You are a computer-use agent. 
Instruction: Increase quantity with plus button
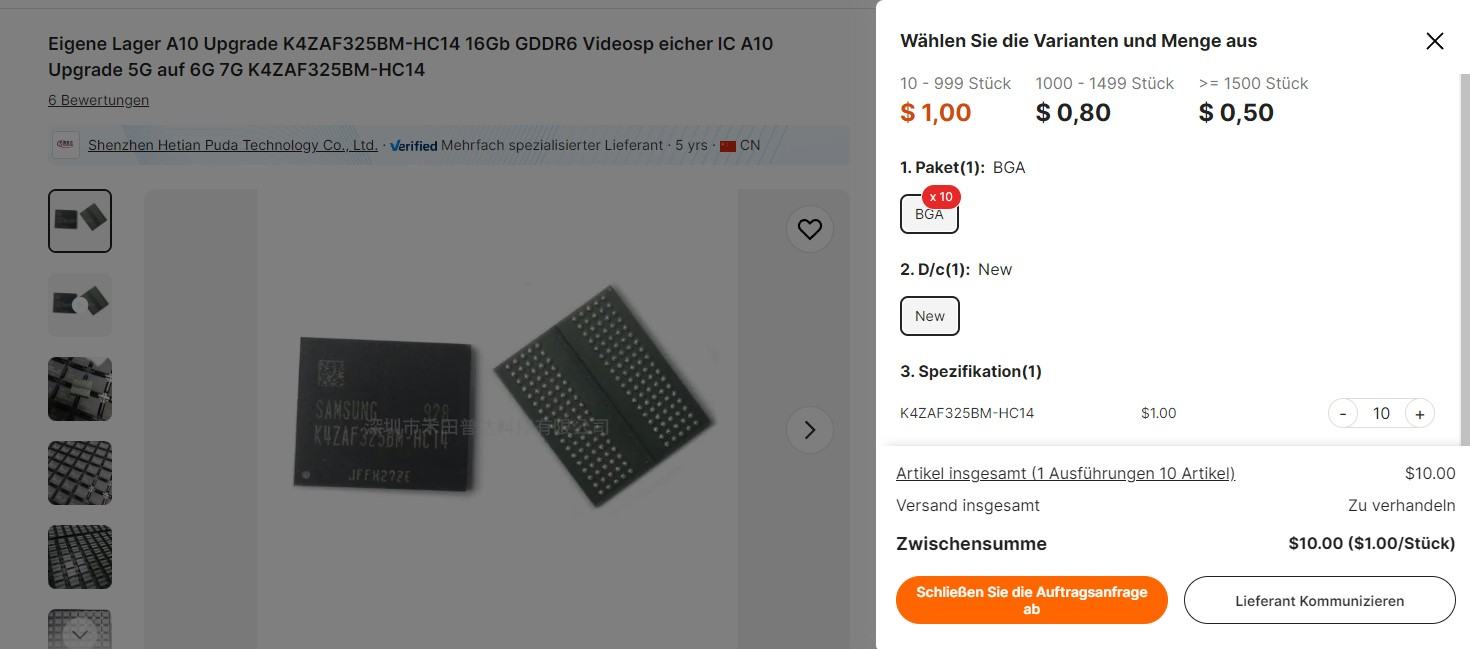(1419, 413)
